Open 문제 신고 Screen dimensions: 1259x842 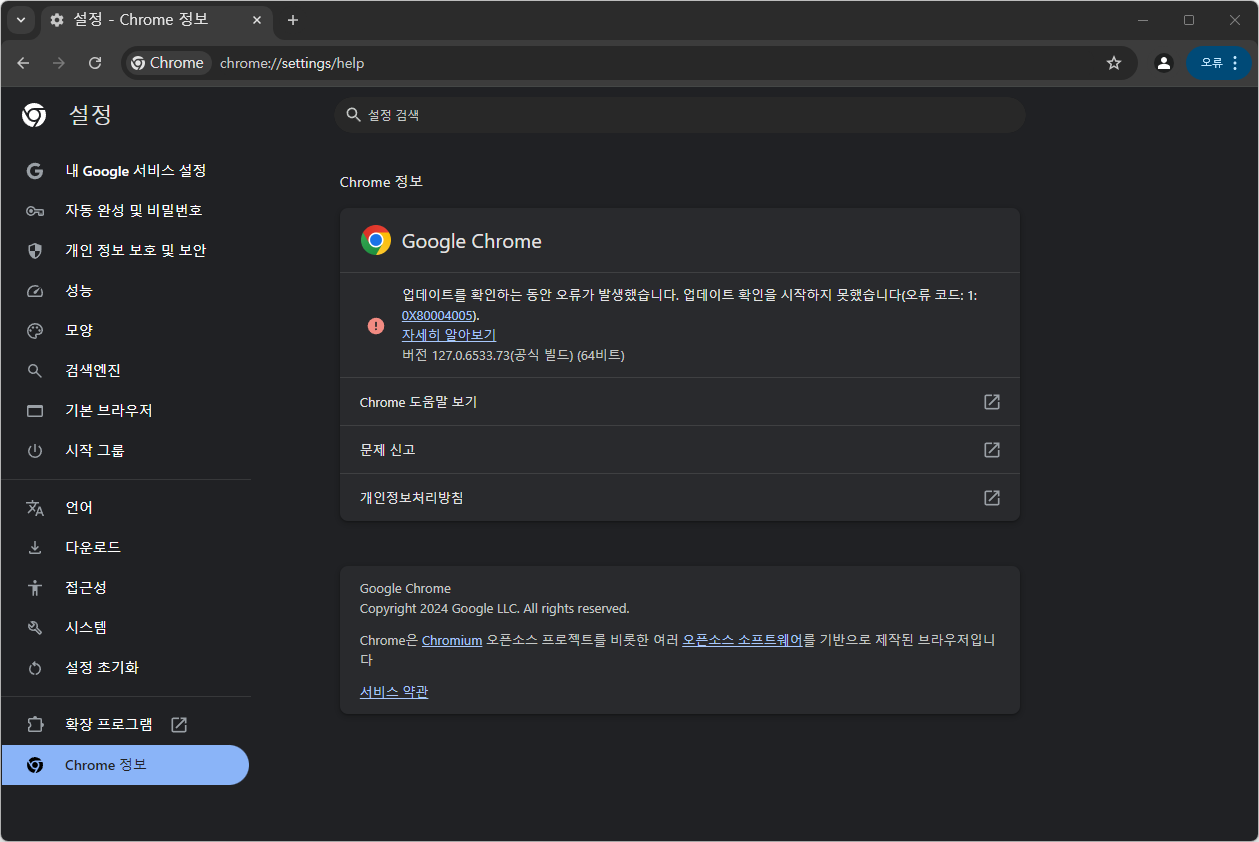click(x=680, y=450)
